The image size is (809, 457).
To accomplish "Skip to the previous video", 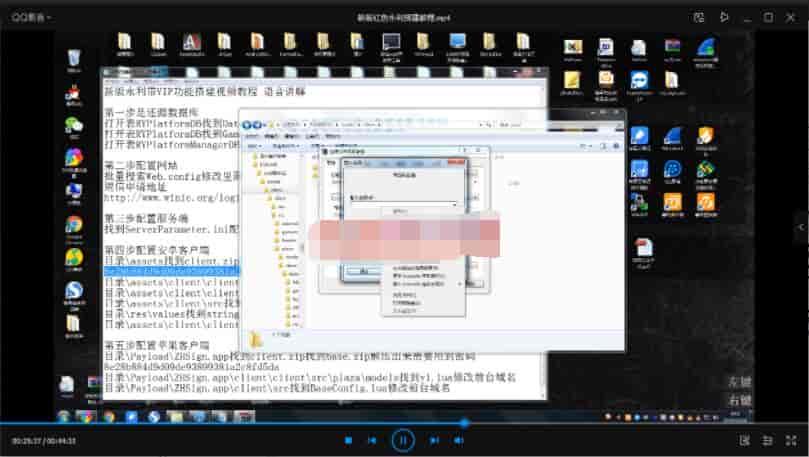I will pos(372,440).
